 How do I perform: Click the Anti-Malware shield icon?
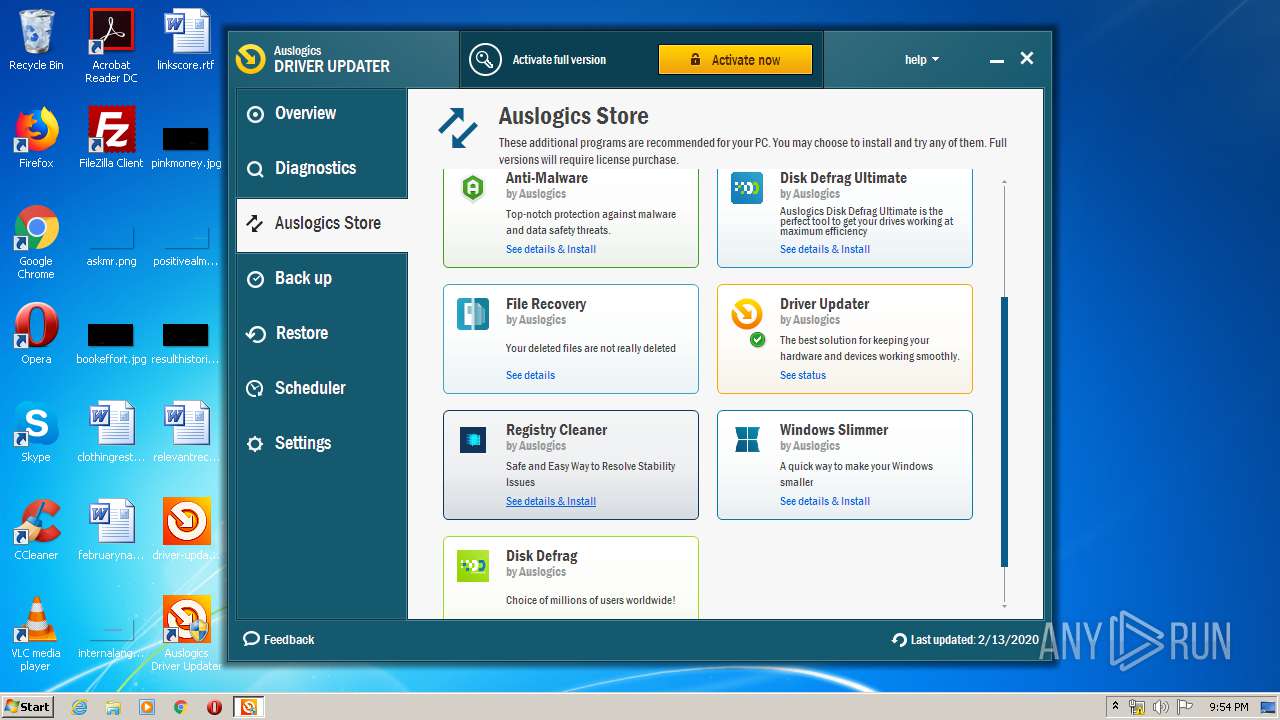coord(473,187)
